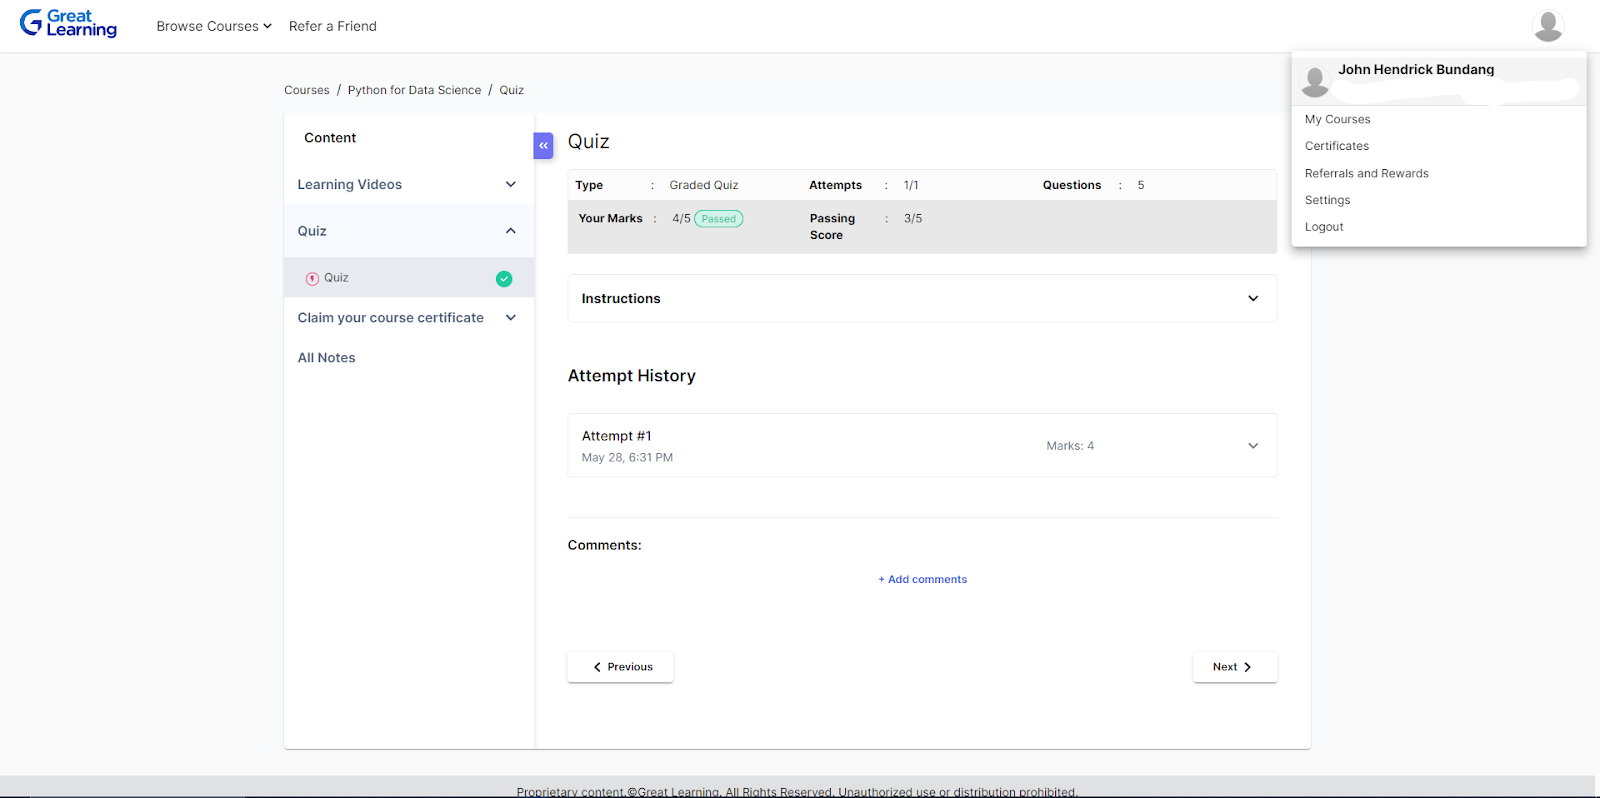Go to Previous page button

[620, 667]
